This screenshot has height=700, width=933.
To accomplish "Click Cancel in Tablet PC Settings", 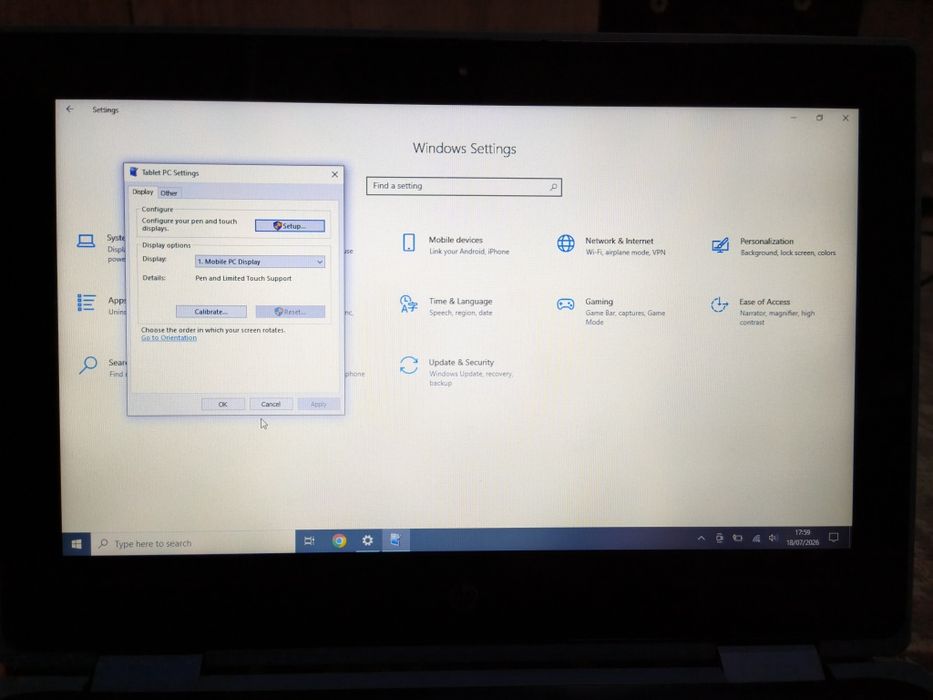I will (271, 404).
